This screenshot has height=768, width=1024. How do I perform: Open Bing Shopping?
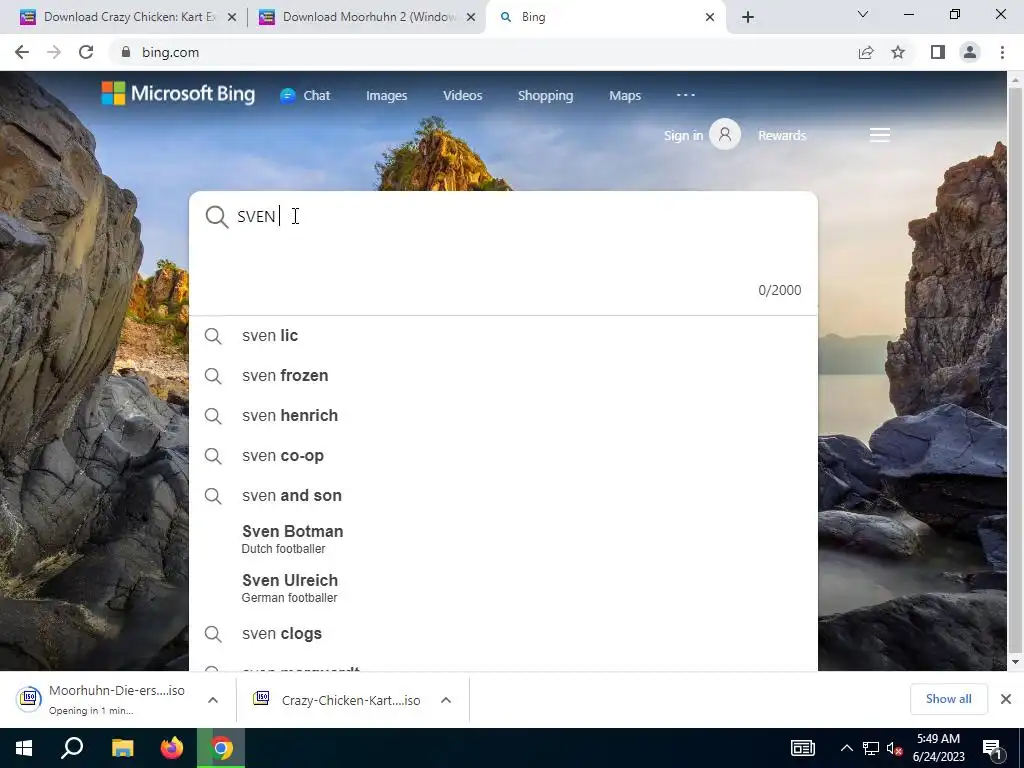click(x=545, y=95)
